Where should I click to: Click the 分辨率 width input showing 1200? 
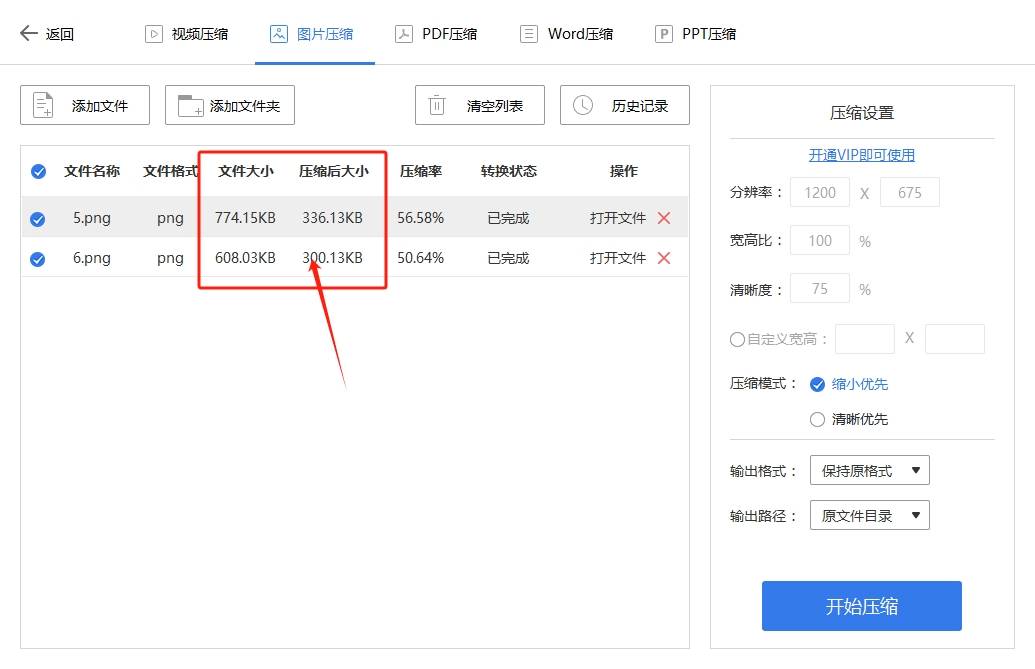coord(820,192)
